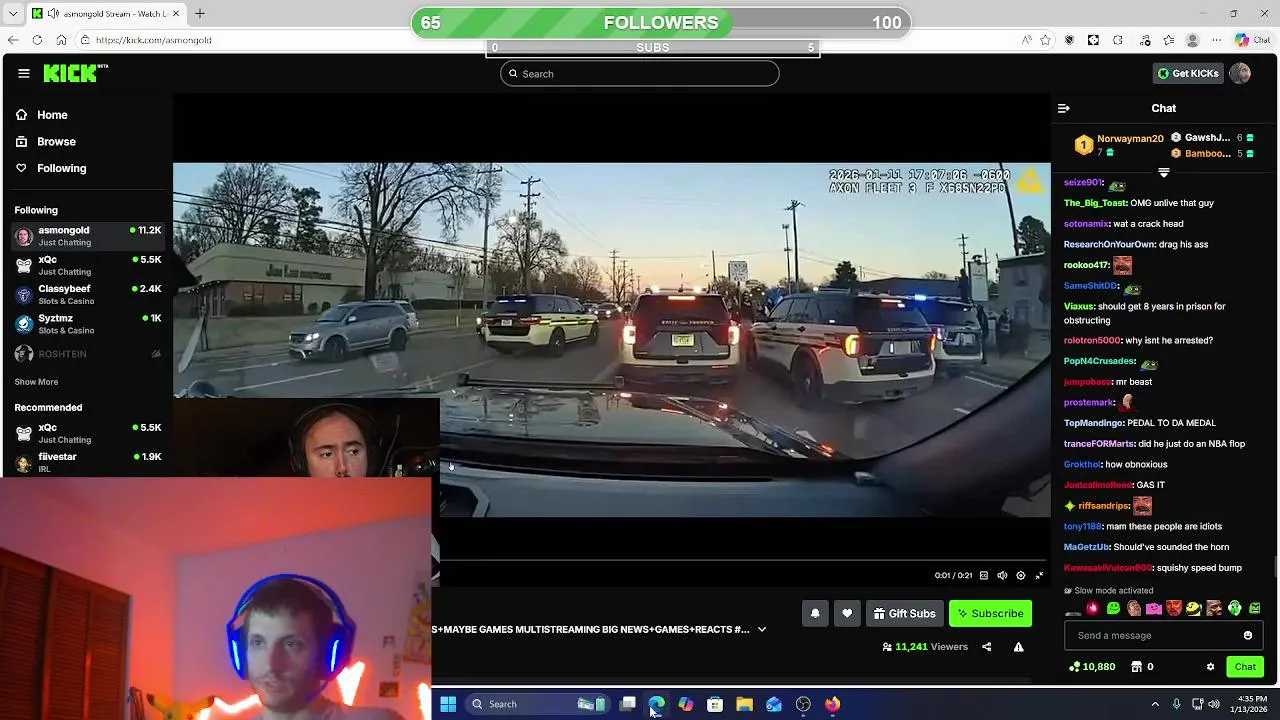This screenshot has height=720, width=1280.
Task: Add page to favorites star icon
Action: pos(1045,40)
